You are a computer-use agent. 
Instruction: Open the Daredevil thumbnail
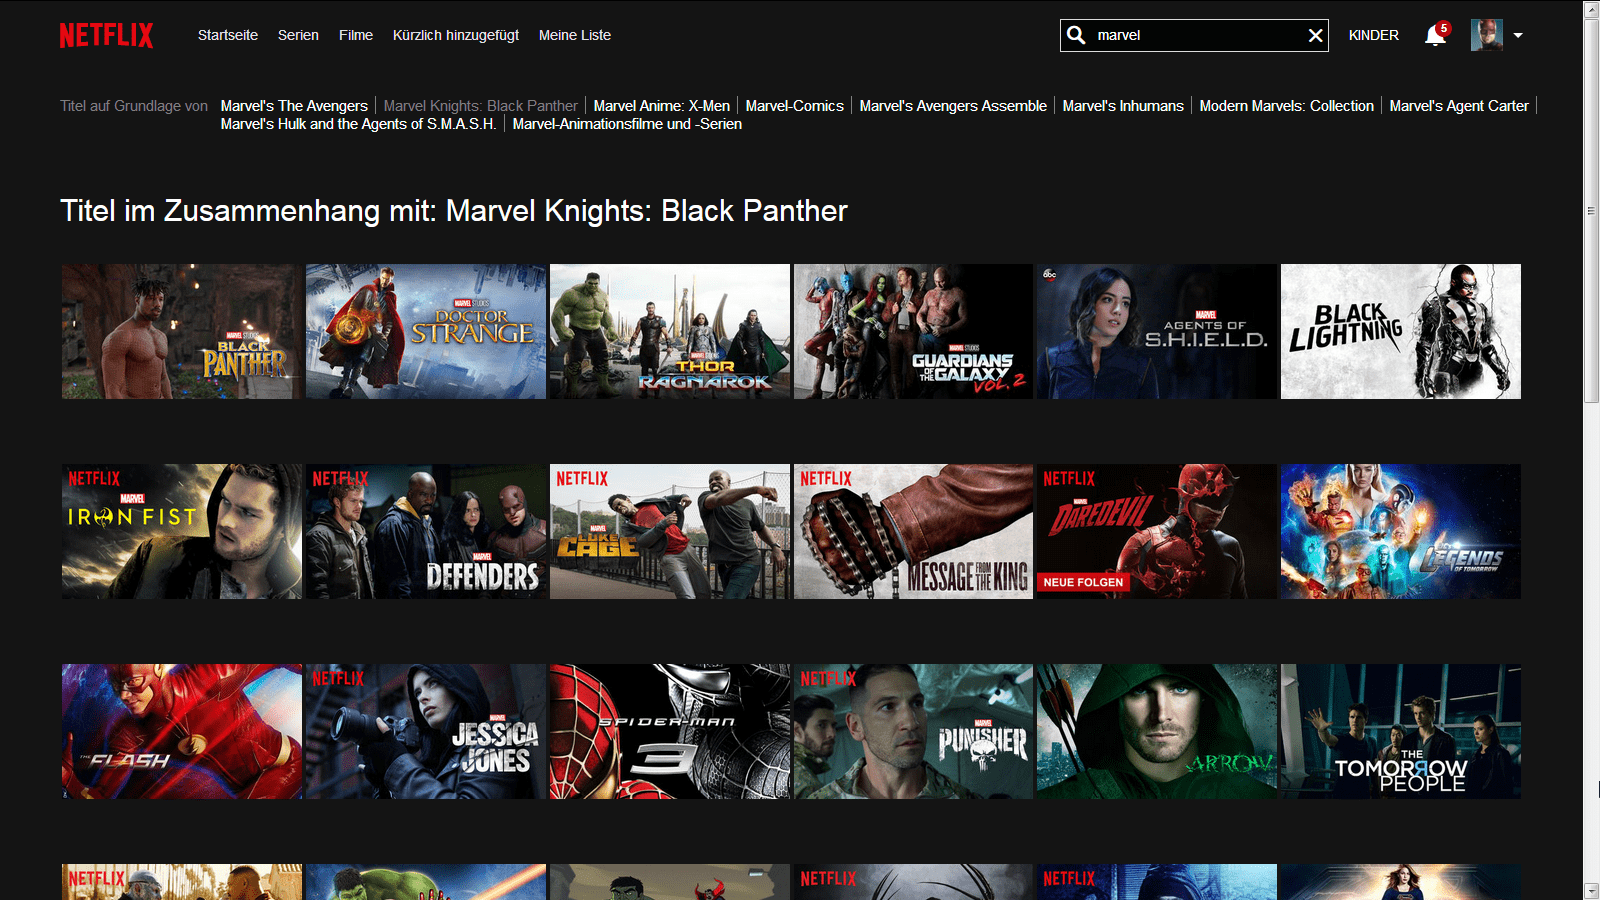pyautogui.click(x=1157, y=531)
